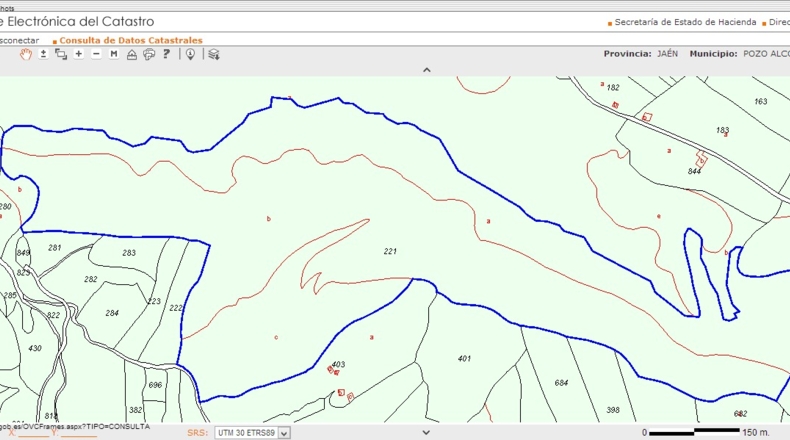Zoom out with the minus button

(96, 54)
